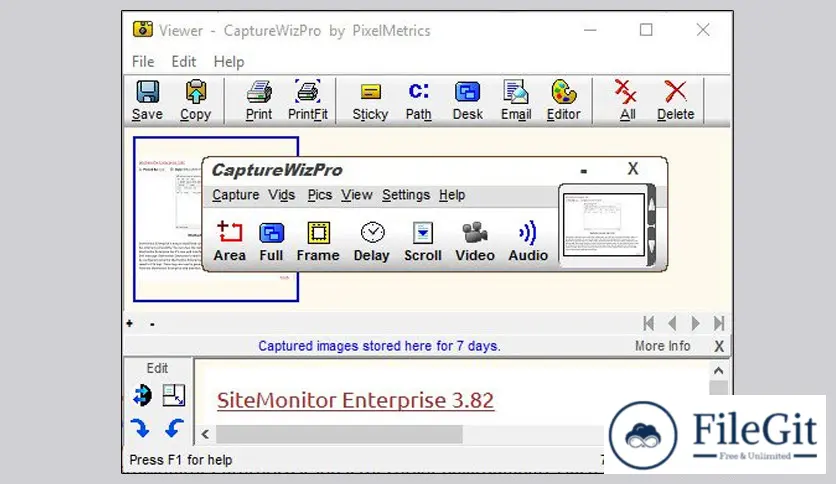Click the horizontal scrollbar left arrow
The width and height of the screenshot is (836, 484).
point(205,434)
